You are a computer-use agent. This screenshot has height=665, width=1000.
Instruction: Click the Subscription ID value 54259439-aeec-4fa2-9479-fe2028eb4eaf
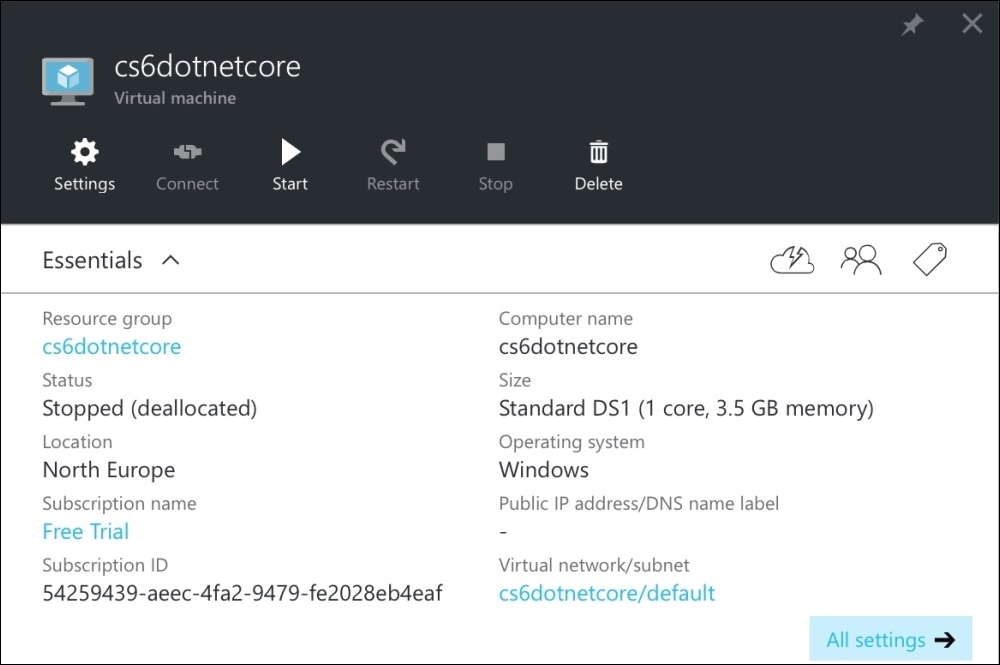pyautogui.click(x=242, y=593)
